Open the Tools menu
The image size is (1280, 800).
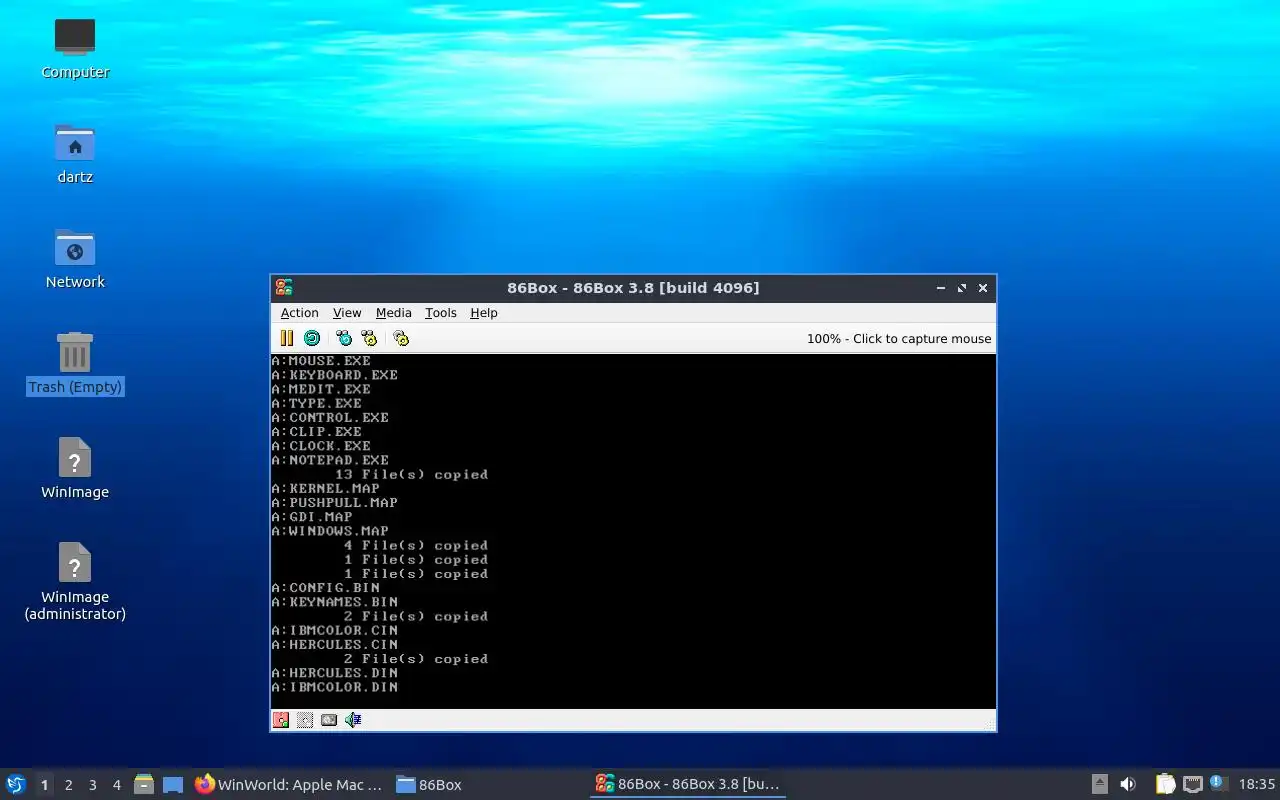pos(440,313)
